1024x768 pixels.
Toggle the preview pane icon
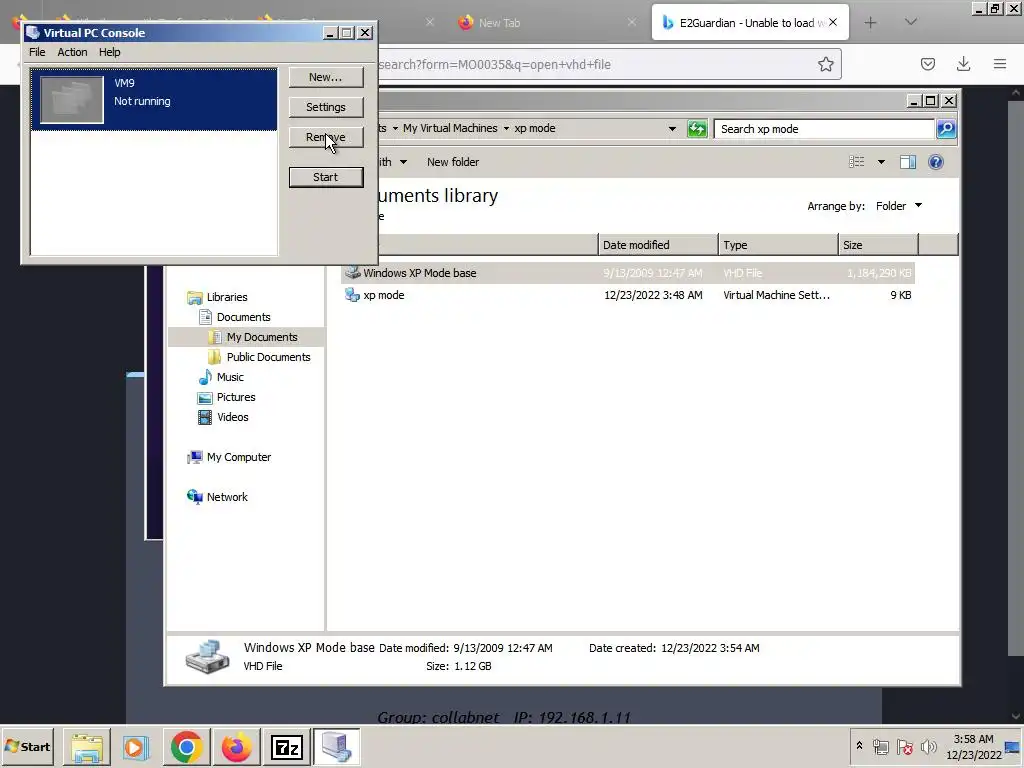point(908,162)
